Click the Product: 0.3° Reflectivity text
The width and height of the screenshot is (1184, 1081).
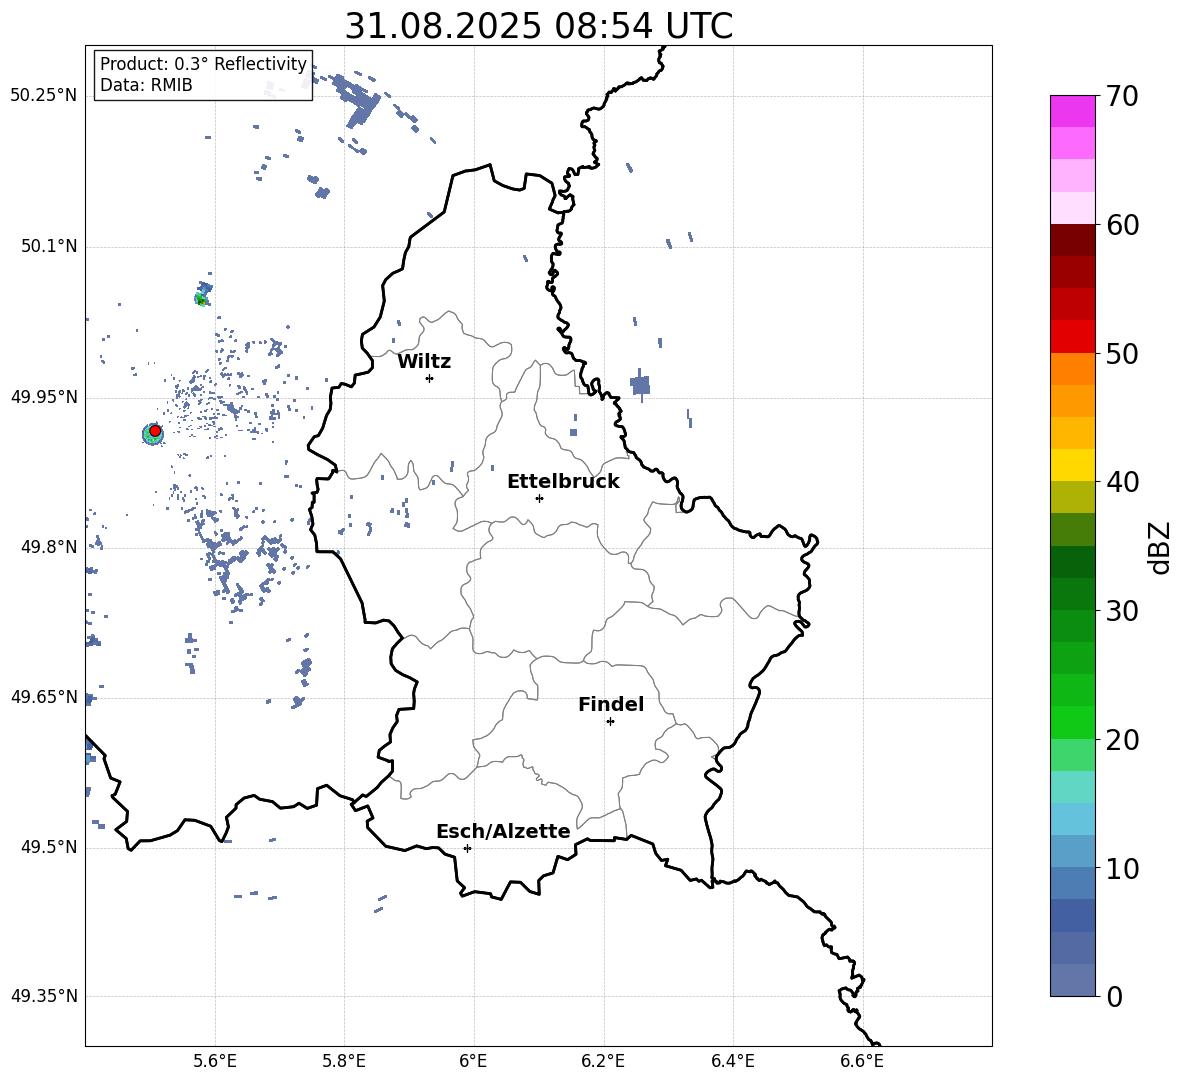tap(203, 64)
